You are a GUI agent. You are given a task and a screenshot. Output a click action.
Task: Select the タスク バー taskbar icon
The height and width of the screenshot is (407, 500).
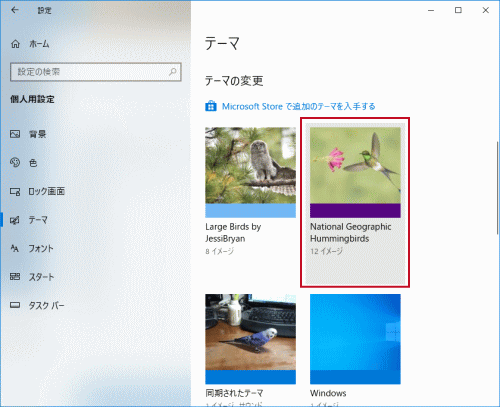pos(15,305)
